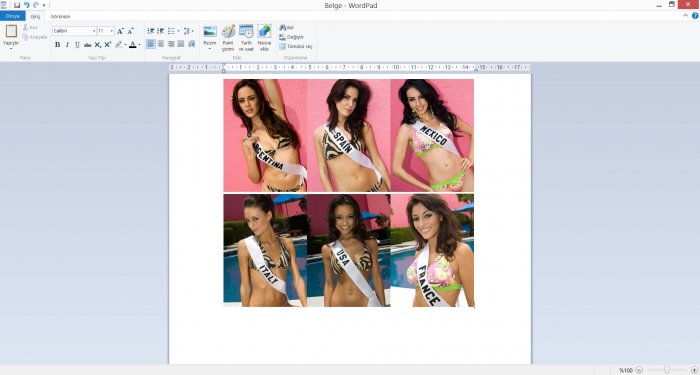Toggle superscript formatting
Viewport: 700px width, 375px height.
click(x=108, y=45)
